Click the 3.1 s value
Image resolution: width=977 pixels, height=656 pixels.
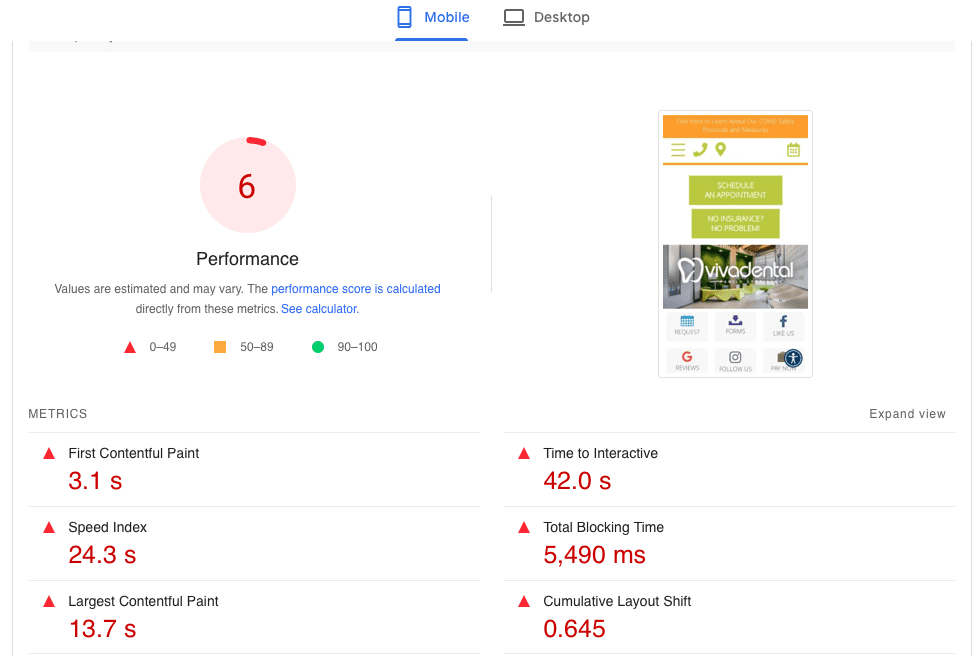[x=95, y=481]
